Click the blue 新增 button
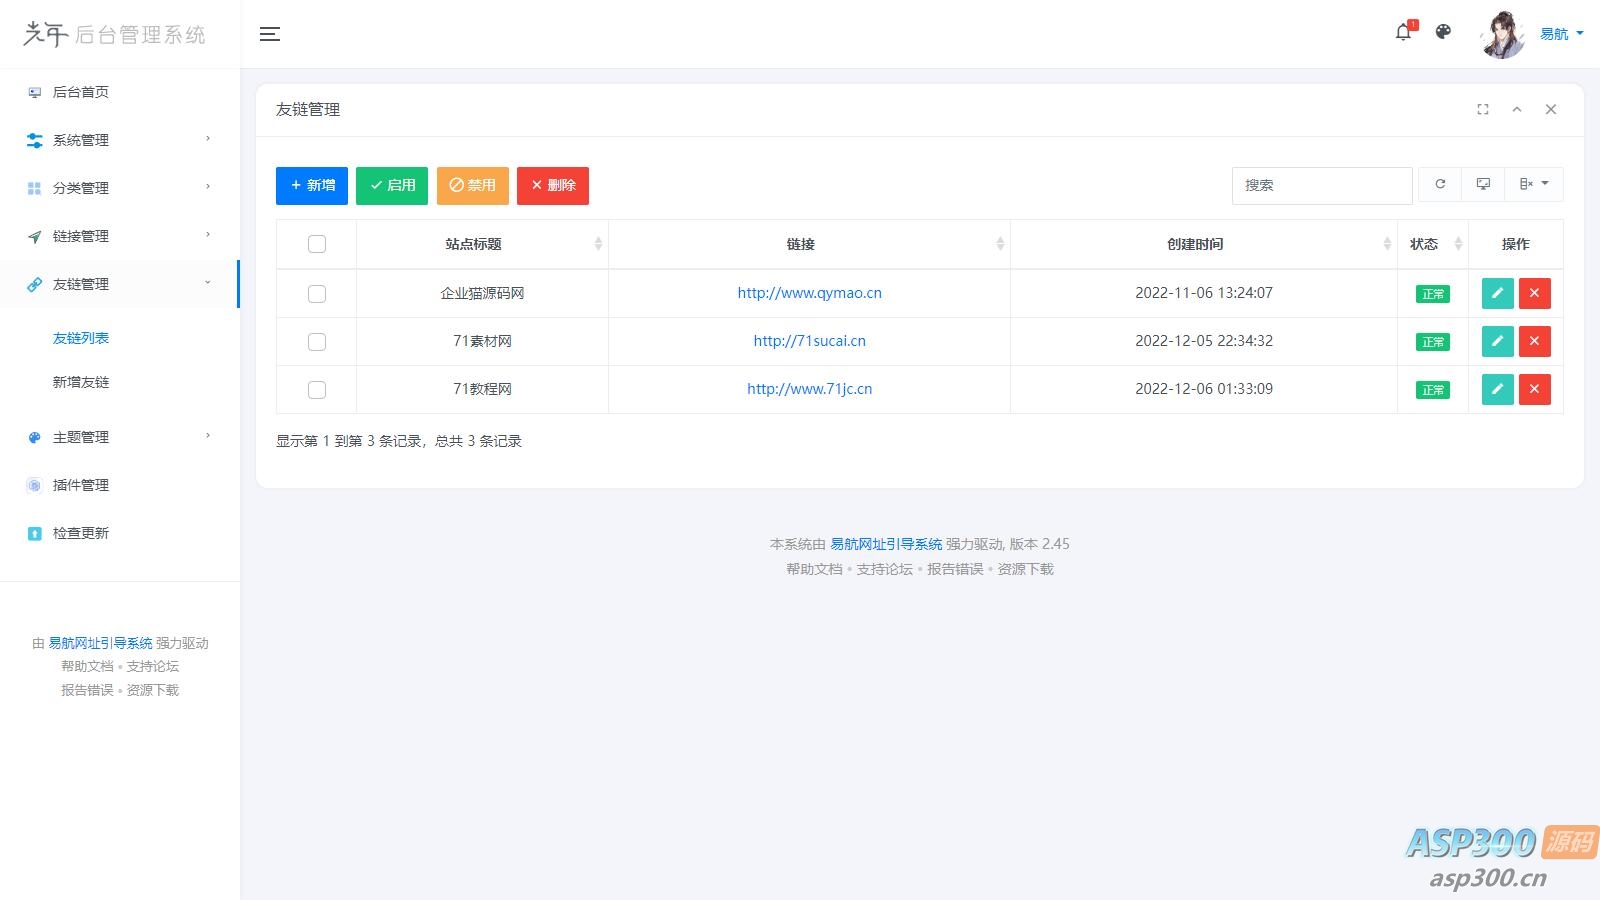The width and height of the screenshot is (1600, 900). (x=312, y=185)
